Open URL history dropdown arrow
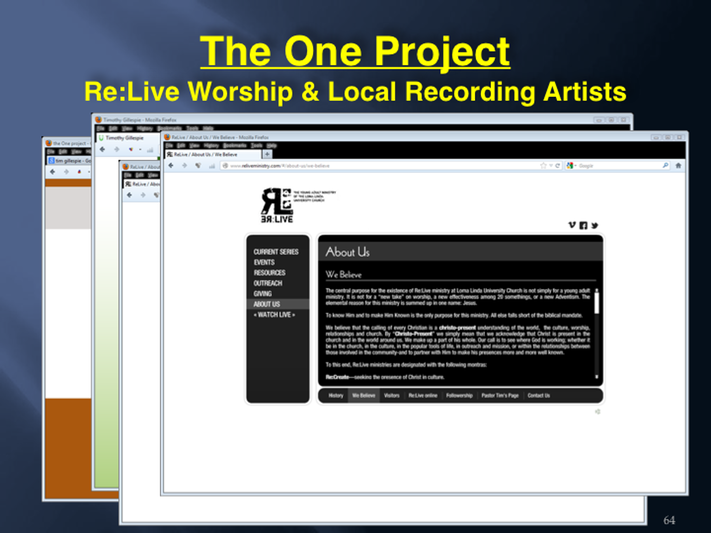Screen dimensions: 711x533 551,166
